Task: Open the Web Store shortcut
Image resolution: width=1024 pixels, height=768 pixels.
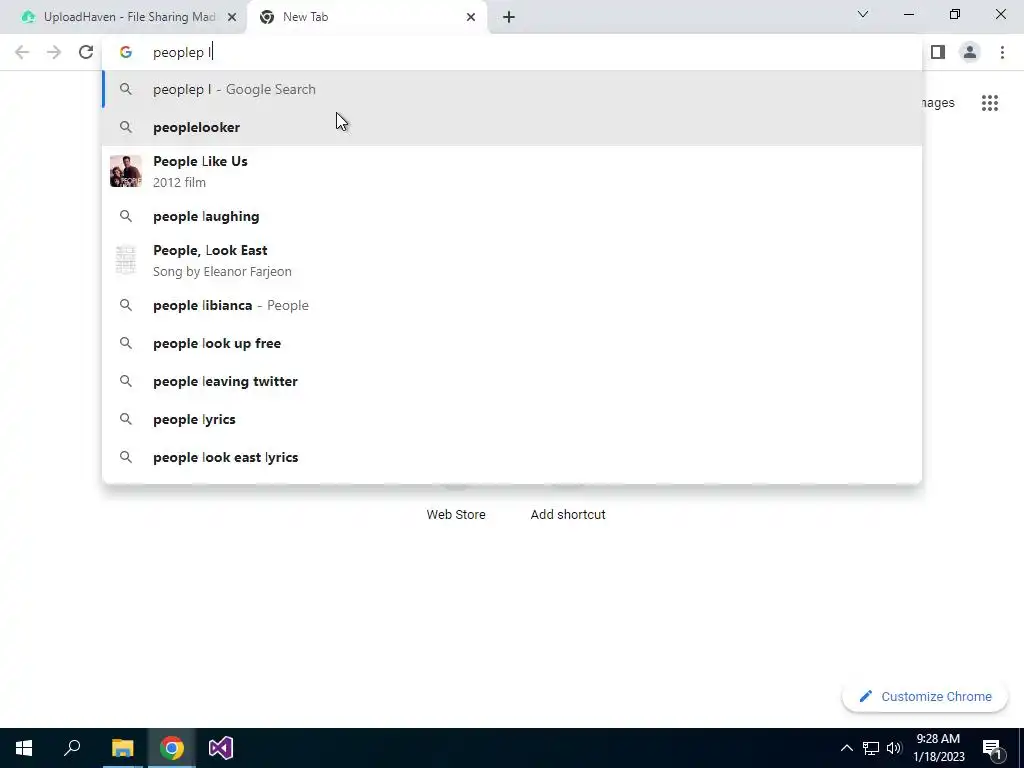Action: point(456,515)
